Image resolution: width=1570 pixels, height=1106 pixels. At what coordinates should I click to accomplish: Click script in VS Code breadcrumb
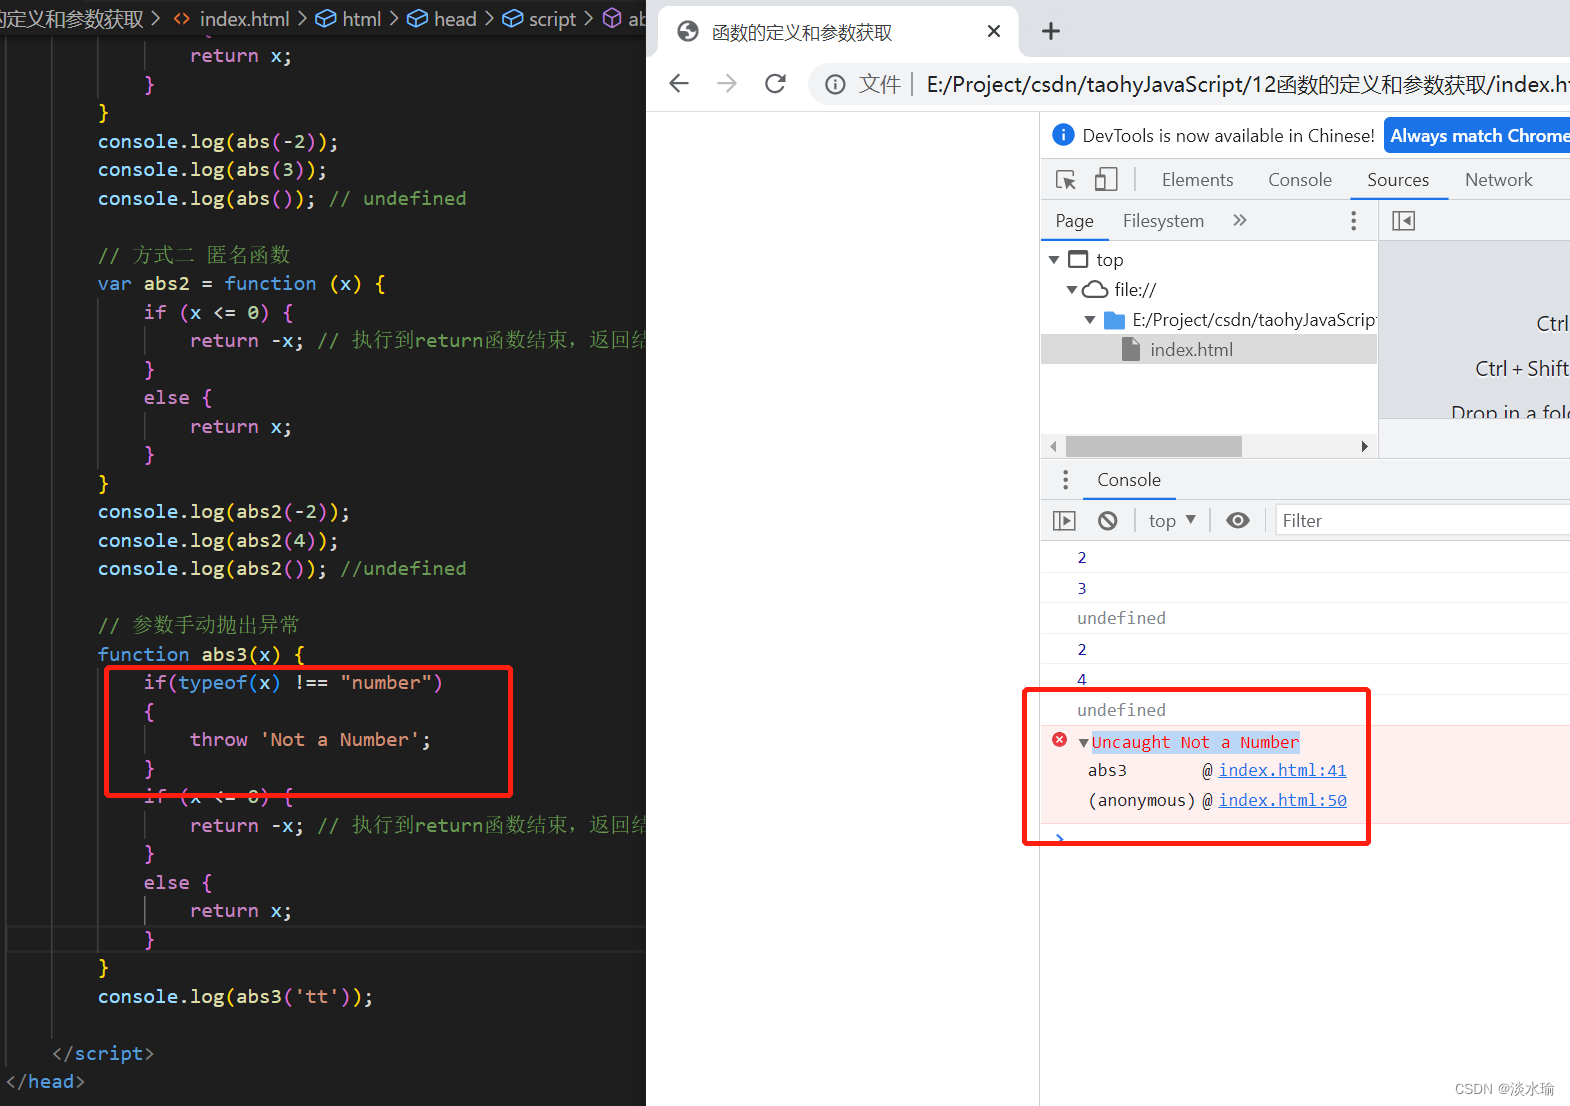553,19
